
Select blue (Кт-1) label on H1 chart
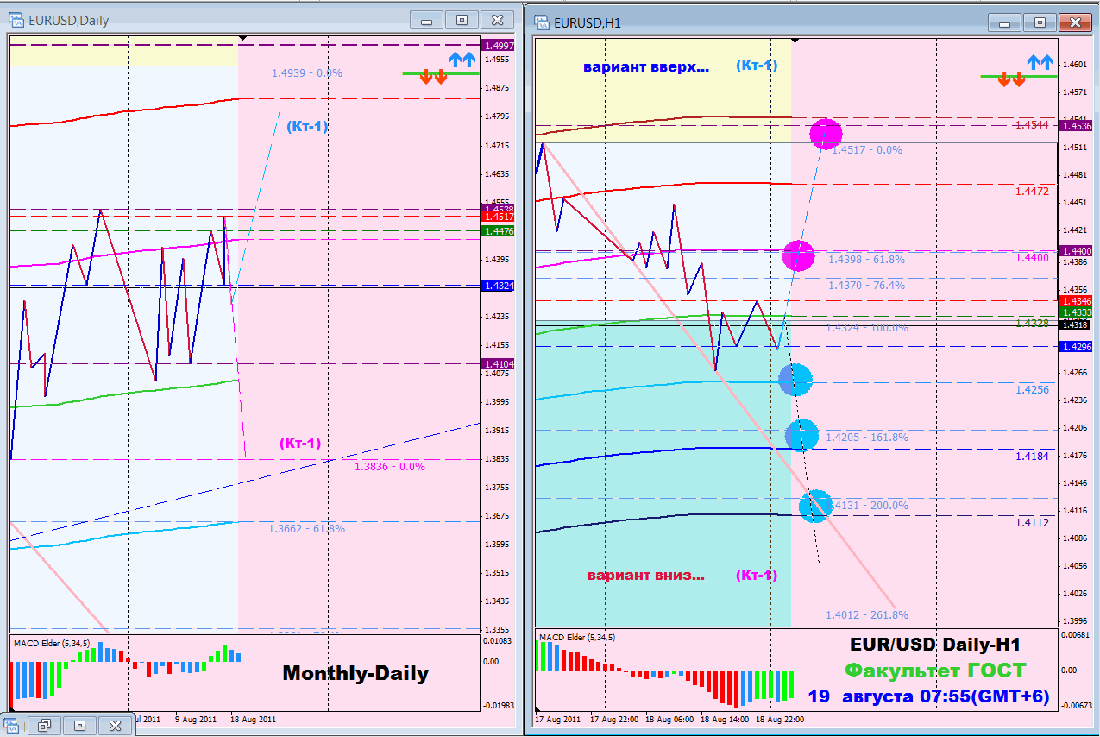tap(757, 65)
